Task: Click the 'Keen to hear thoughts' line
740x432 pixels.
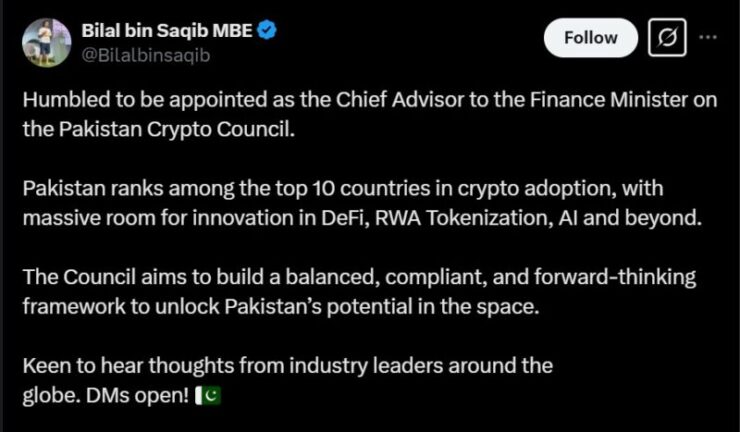Action: click(x=287, y=366)
